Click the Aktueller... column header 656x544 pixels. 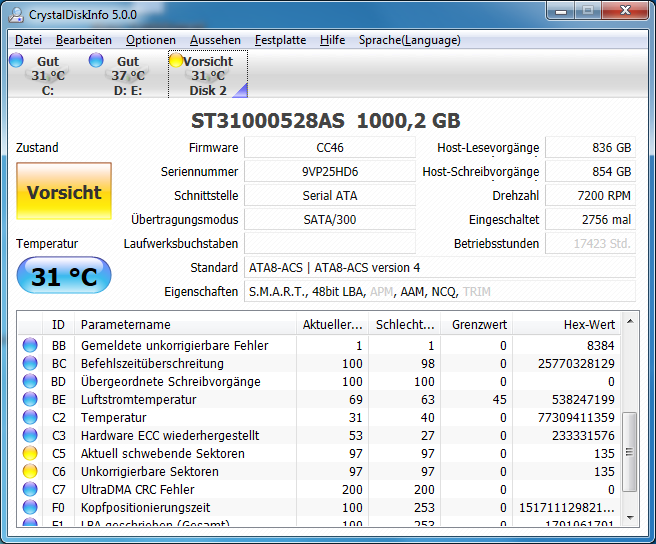(333, 324)
